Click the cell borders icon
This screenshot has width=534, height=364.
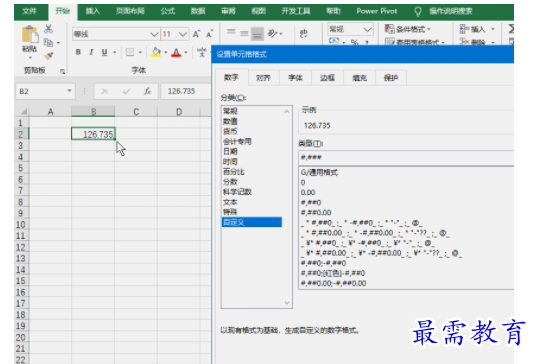(x=130, y=52)
